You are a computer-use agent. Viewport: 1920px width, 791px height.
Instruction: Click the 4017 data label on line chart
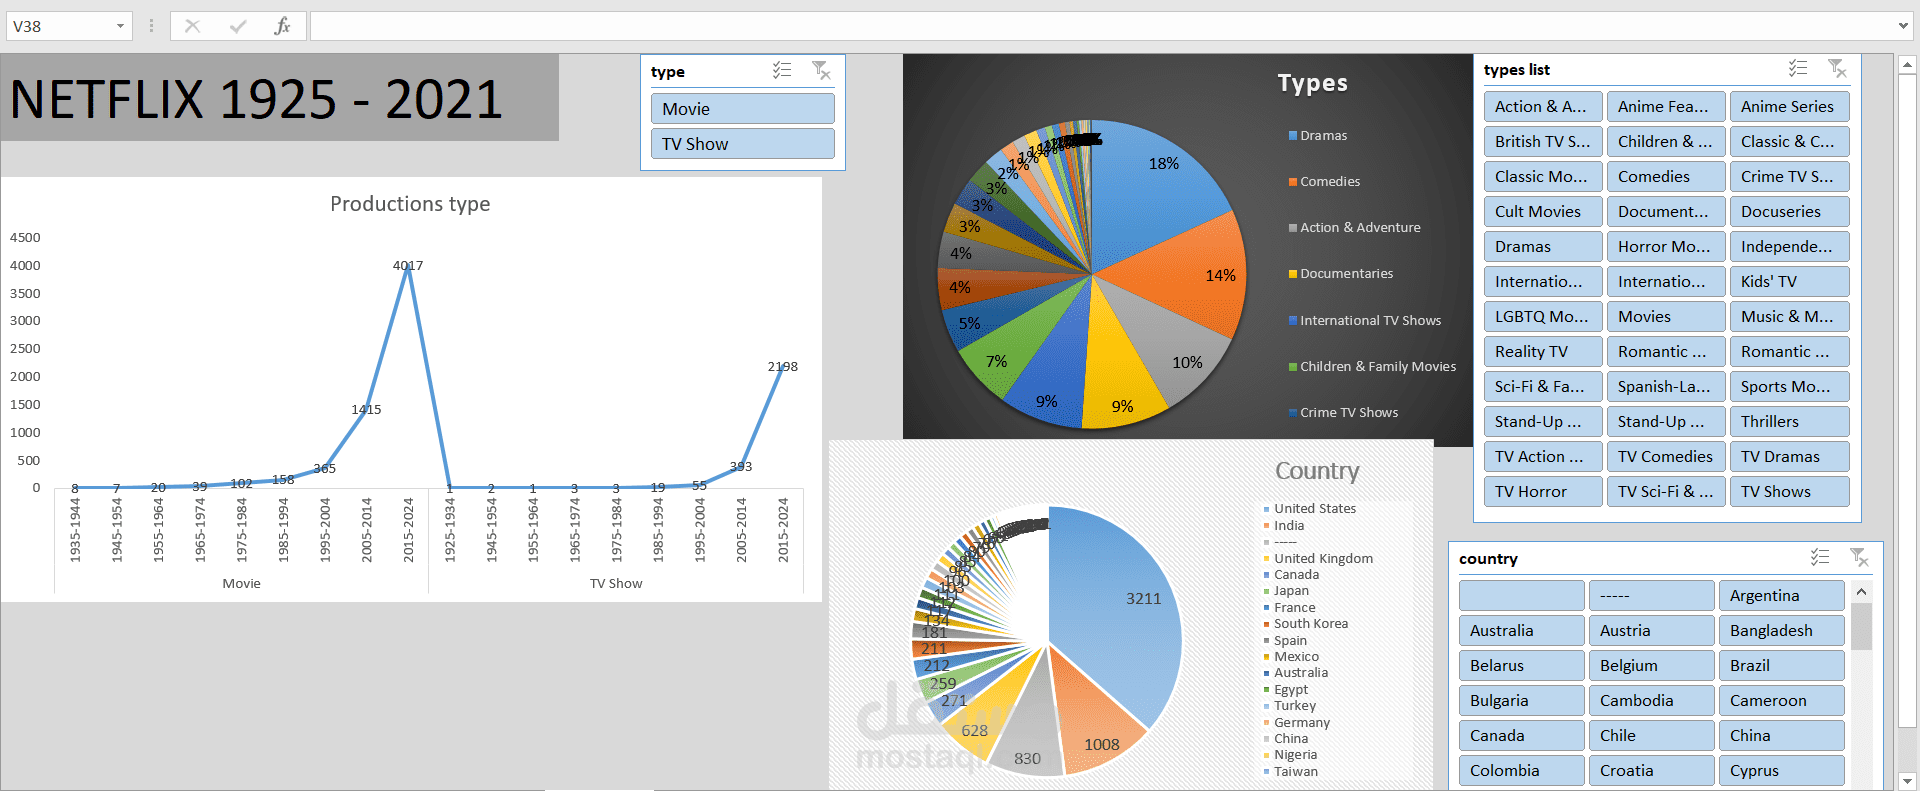(408, 266)
